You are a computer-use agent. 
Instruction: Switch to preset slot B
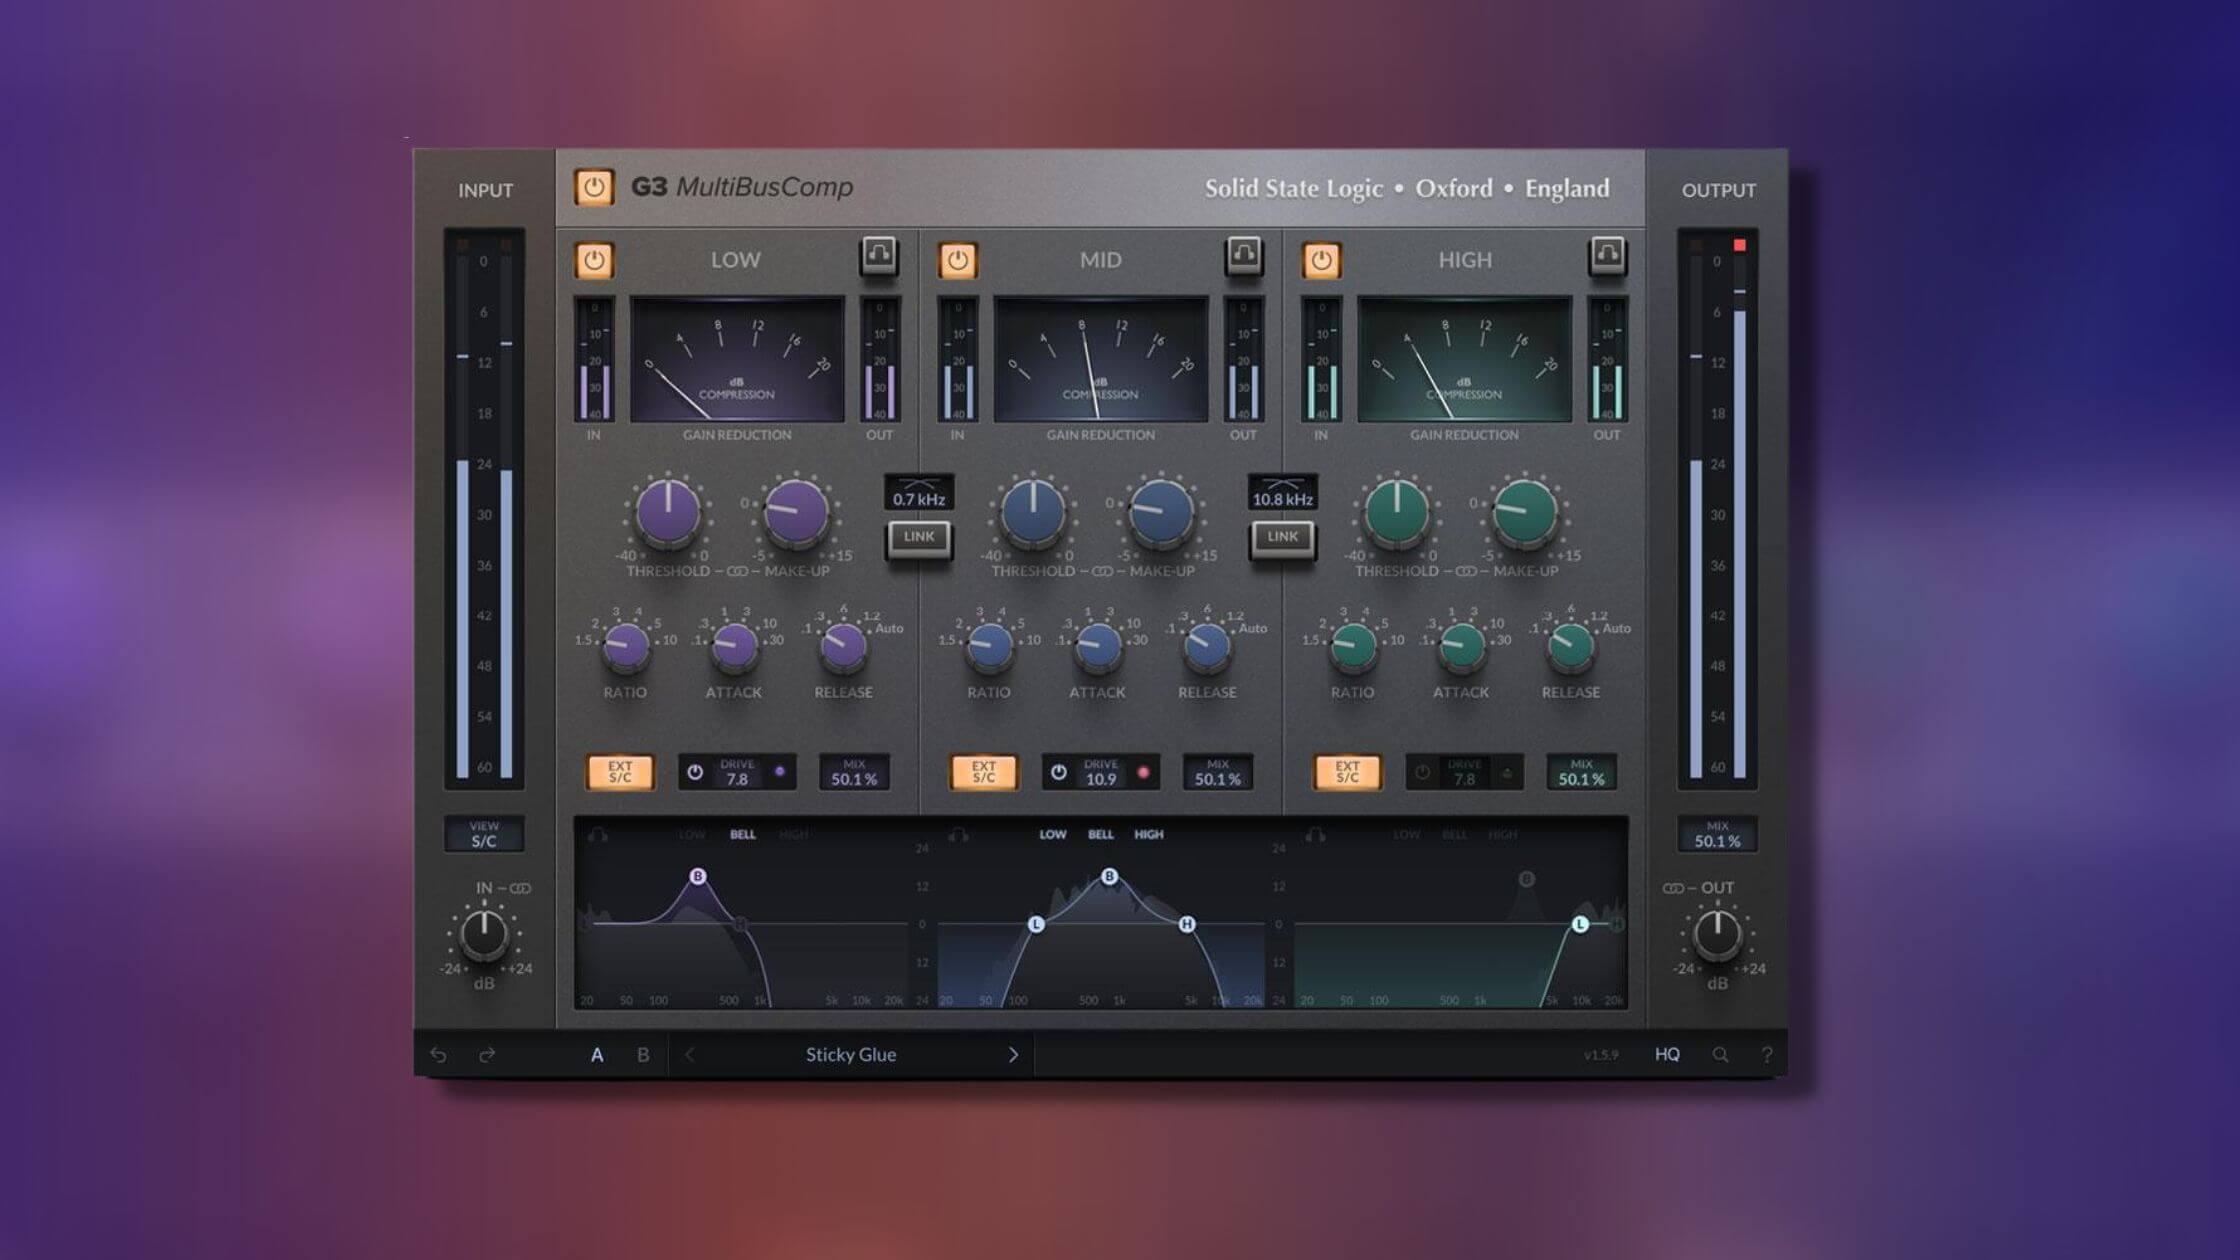[x=641, y=1054]
